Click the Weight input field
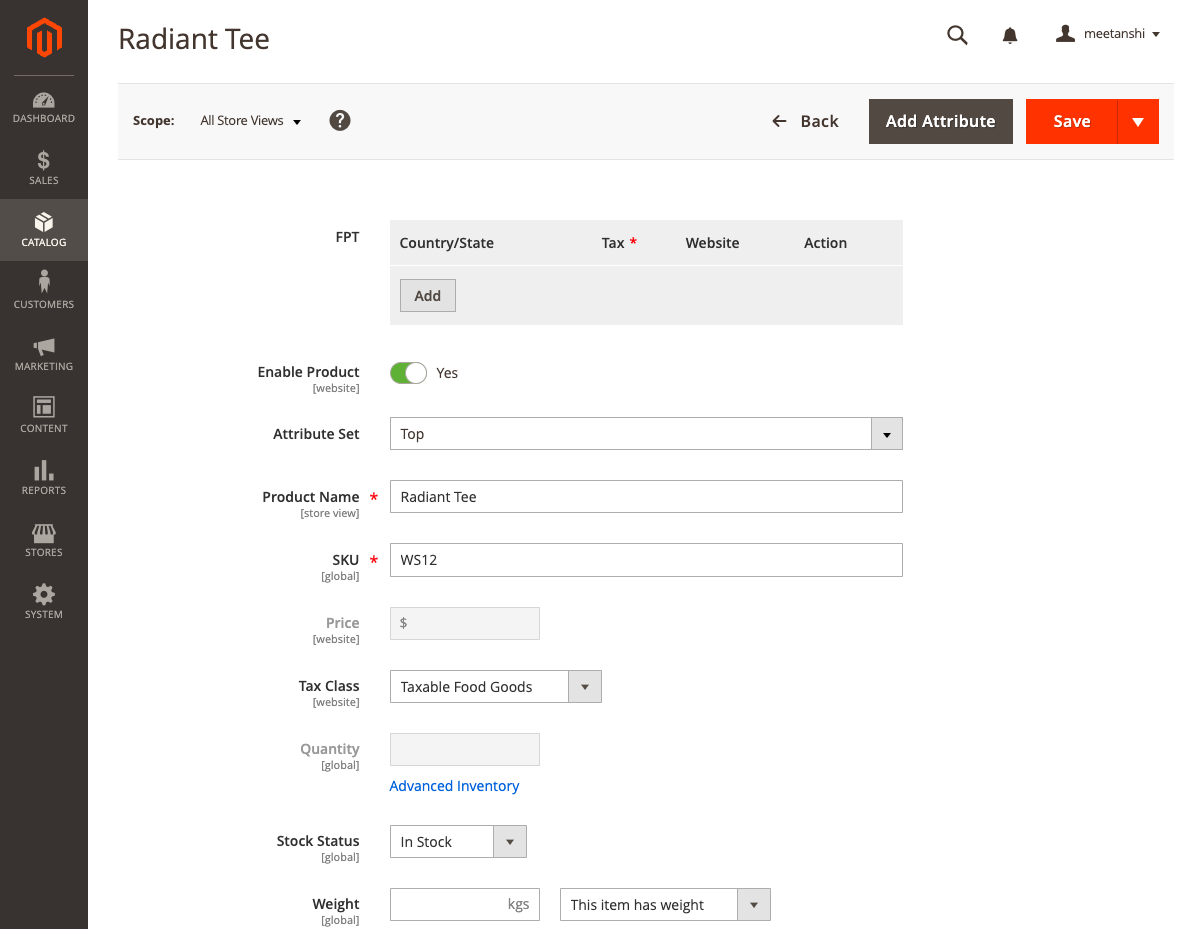1204x929 pixels. (465, 905)
